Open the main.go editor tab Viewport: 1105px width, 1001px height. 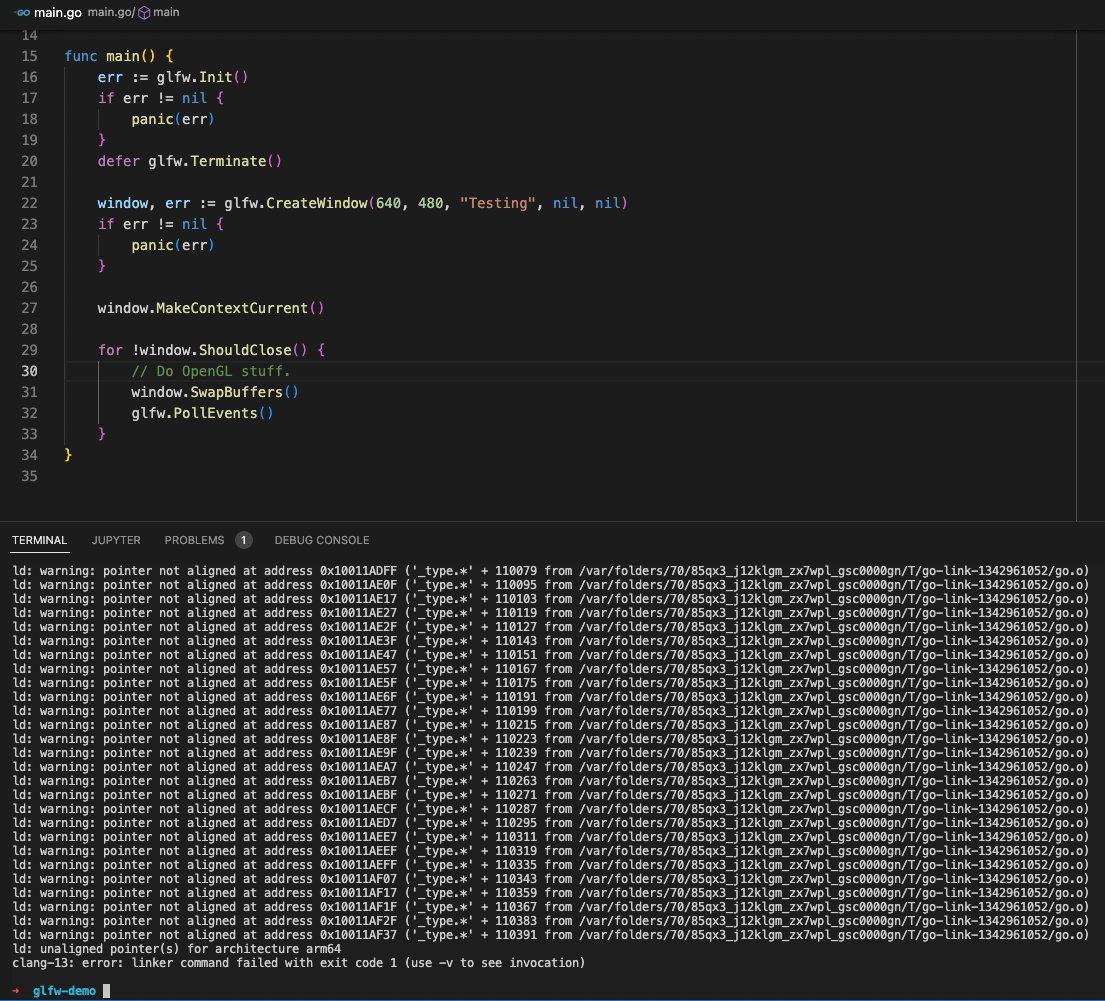tap(58, 13)
